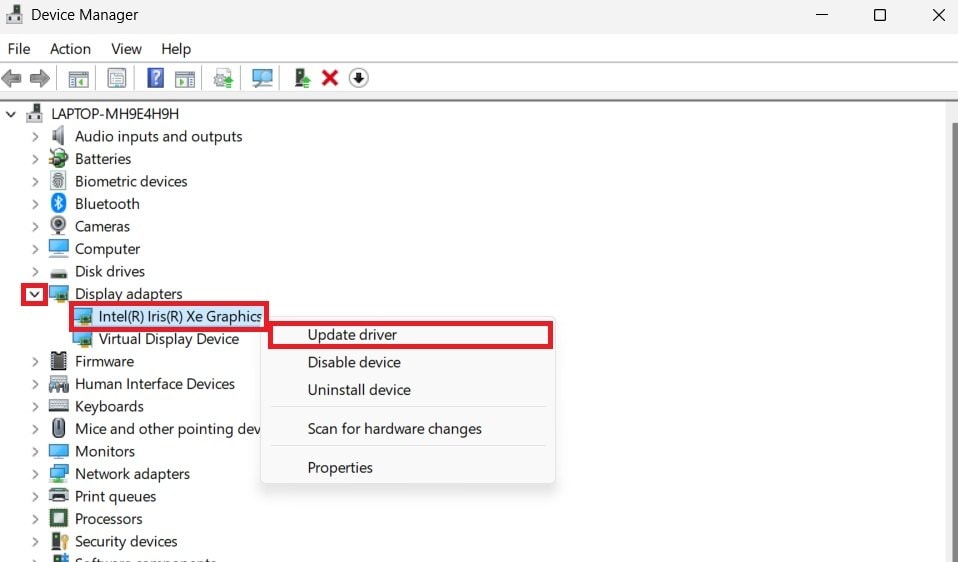Image resolution: width=958 pixels, height=562 pixels.
Task: Expand Audio inputs and outputs category
Action: 35,136
